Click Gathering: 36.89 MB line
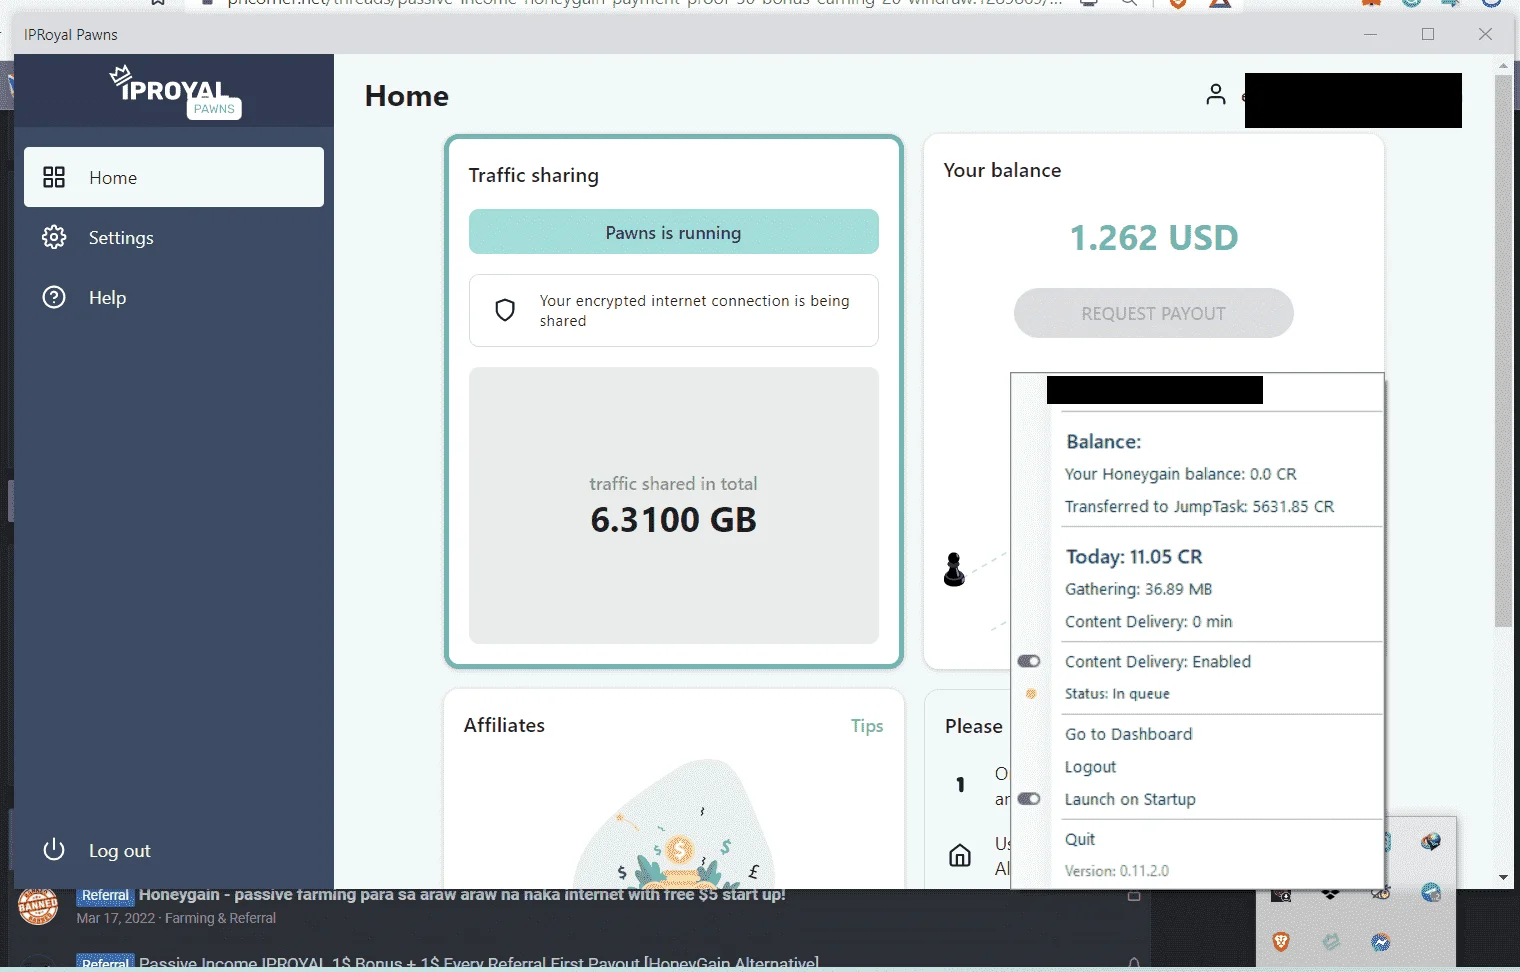 pyautogui.click(x=1138, y=589)
